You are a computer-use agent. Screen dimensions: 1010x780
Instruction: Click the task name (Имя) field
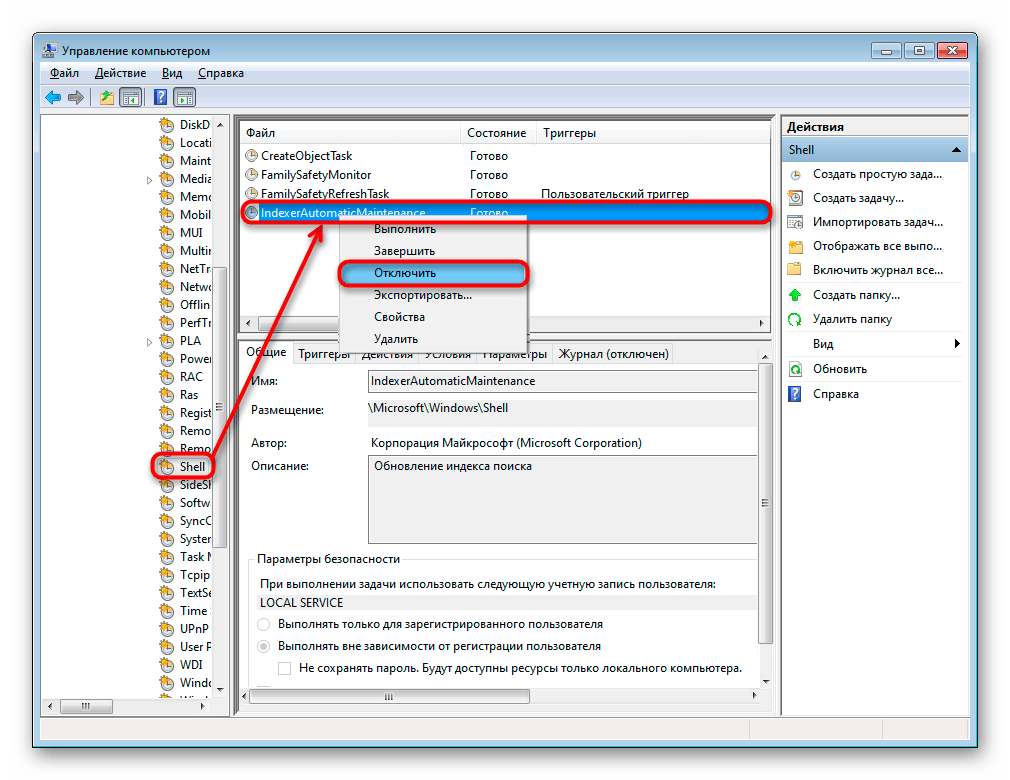(562, 381)
